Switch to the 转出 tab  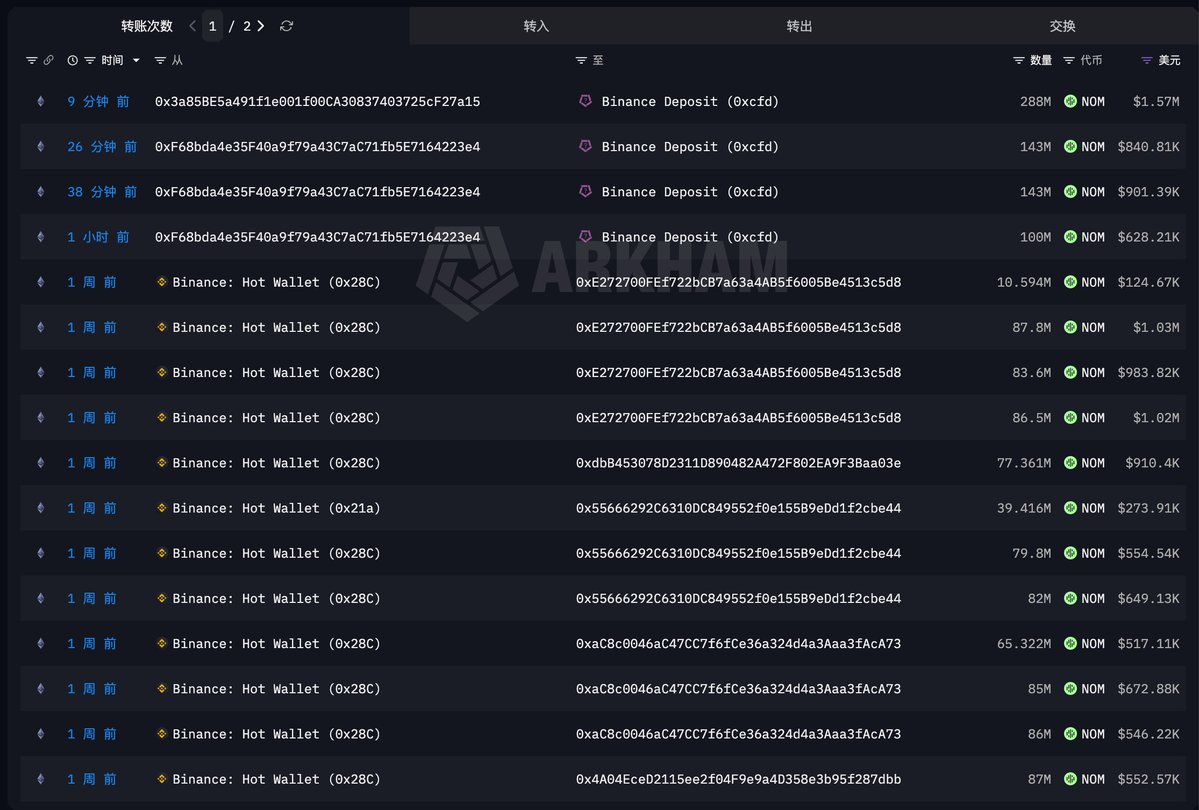click(x=799, y=26)
